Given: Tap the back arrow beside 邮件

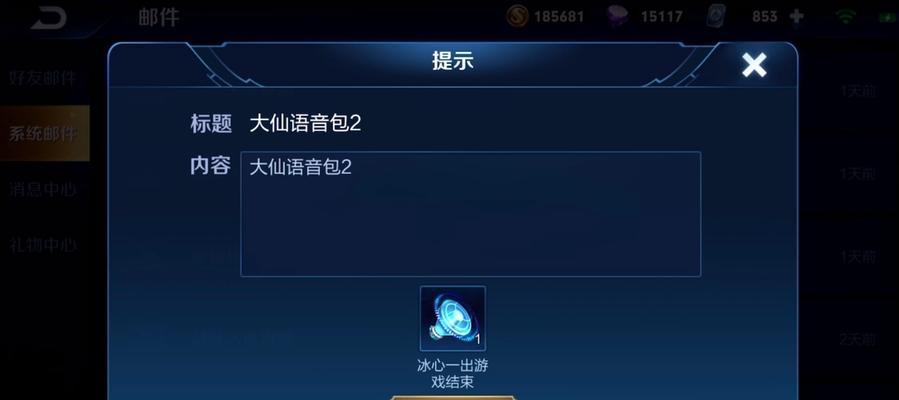Looking at the screenshot, I should (x=49, y=17).
